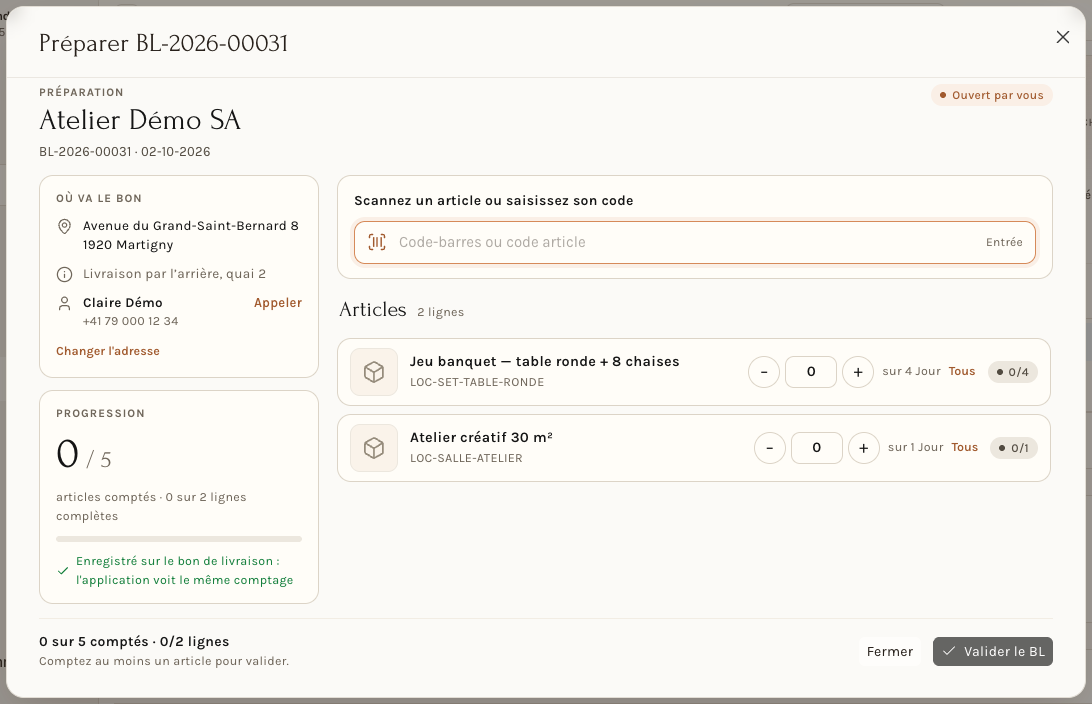This screenshot has width=1092, height=704.
Task: Click Changer l'adresse link
Action: [108, 351]
